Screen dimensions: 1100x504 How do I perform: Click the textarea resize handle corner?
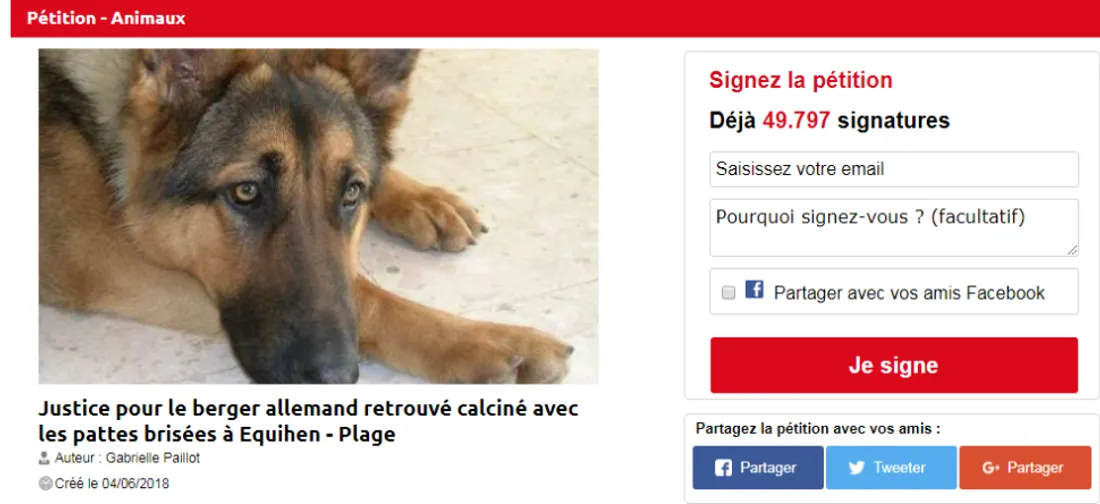click(x=1073, y=251)
